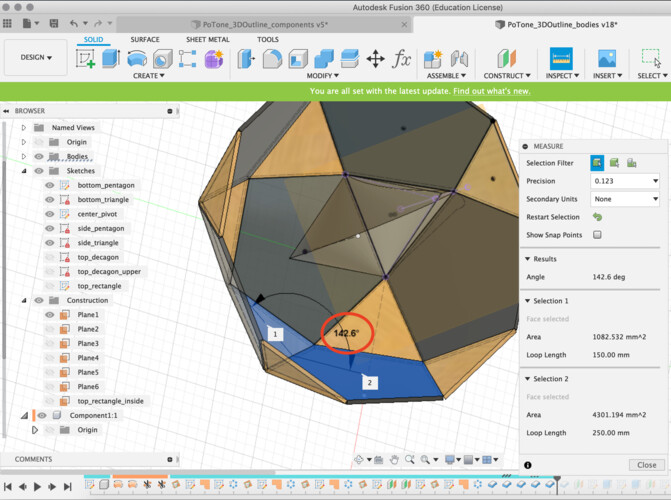This screenshot has height=500, width=671.
Task: Click selection label 2 on model
Action: coord(370,383)
